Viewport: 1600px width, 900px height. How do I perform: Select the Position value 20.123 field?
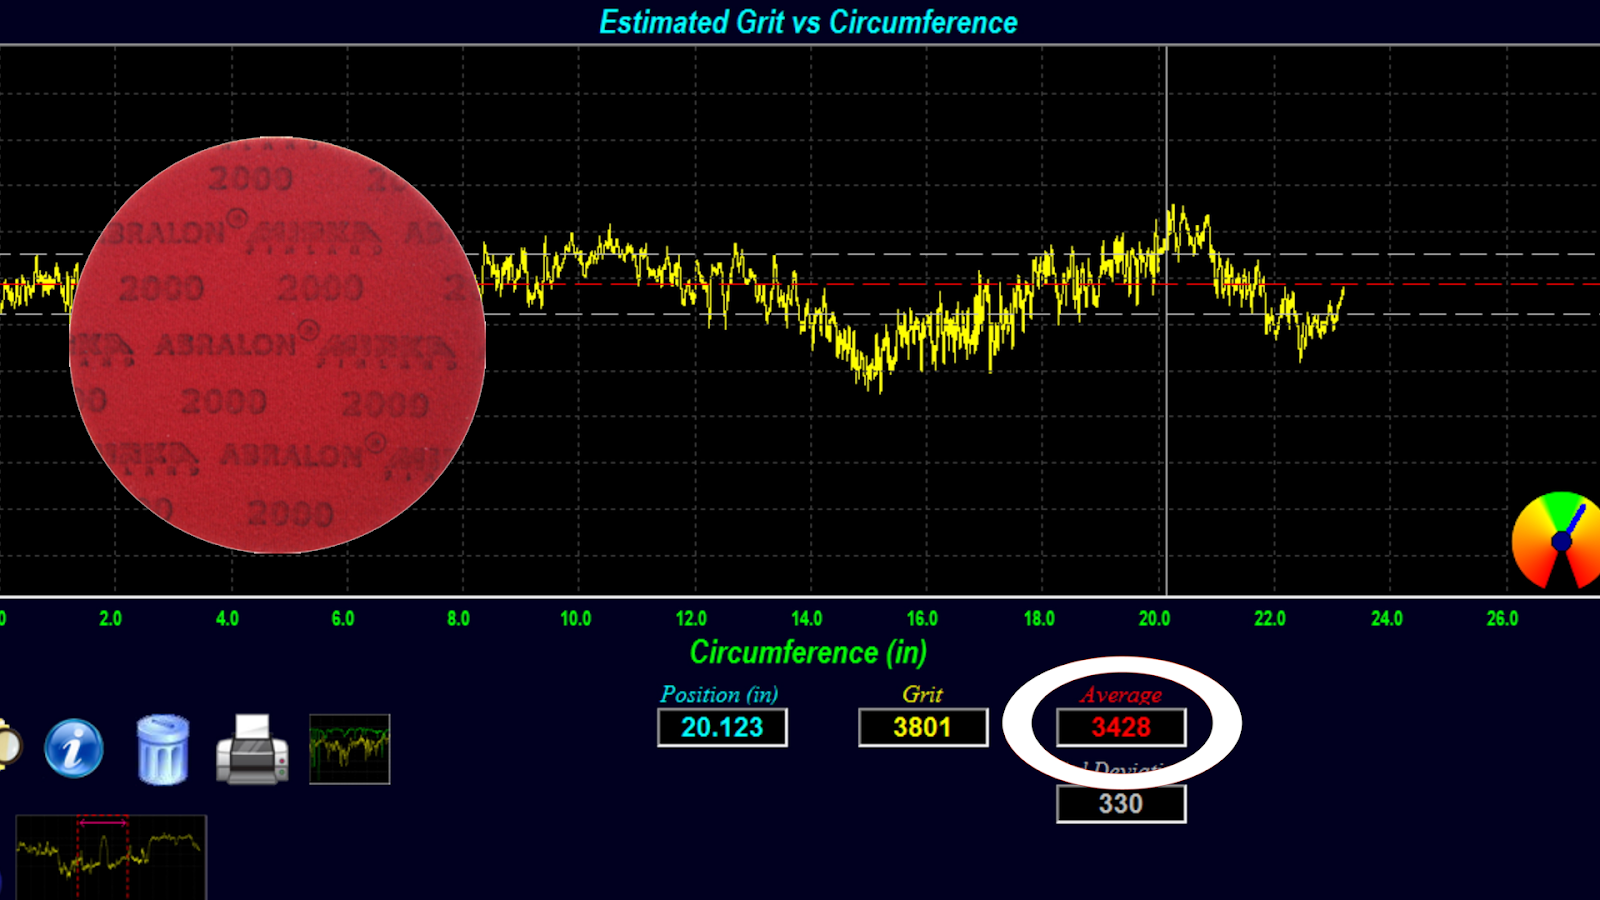(x=722, y=727)
